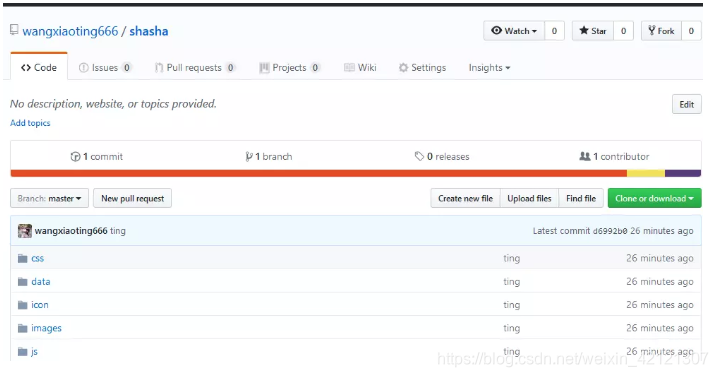This screenshot has height=377, width=718.
Task: Click the folder icon beside css
Action: click(x=22, y=258)
